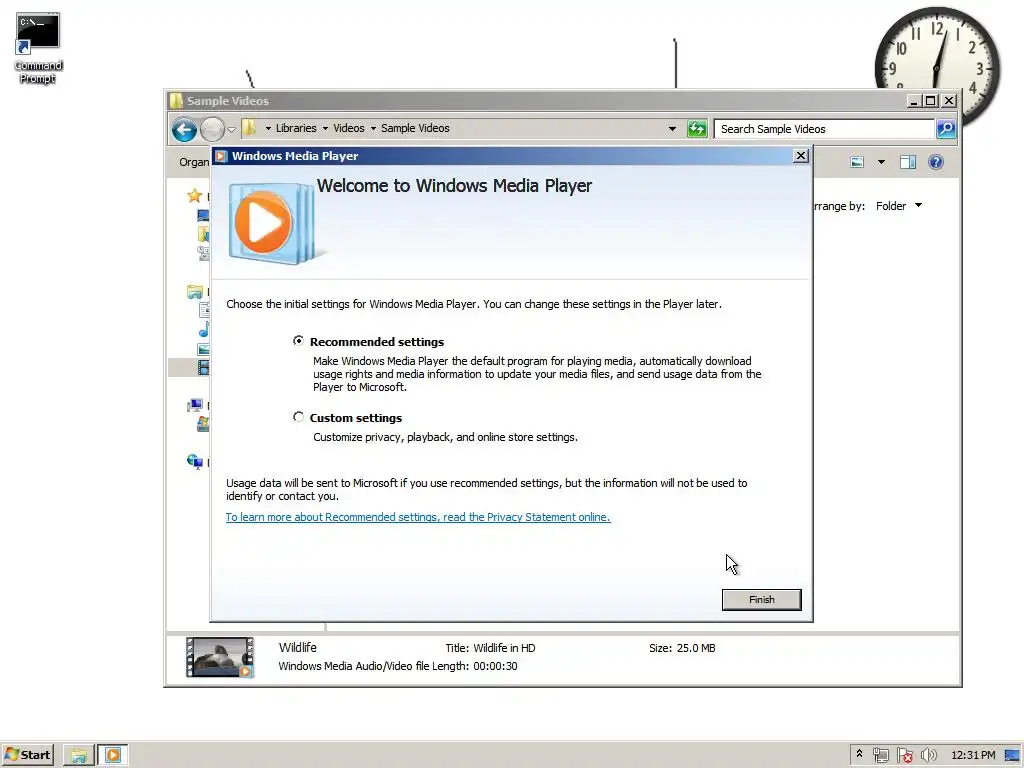
Task: Click the Media Player title bar icon
Action: 221,156
